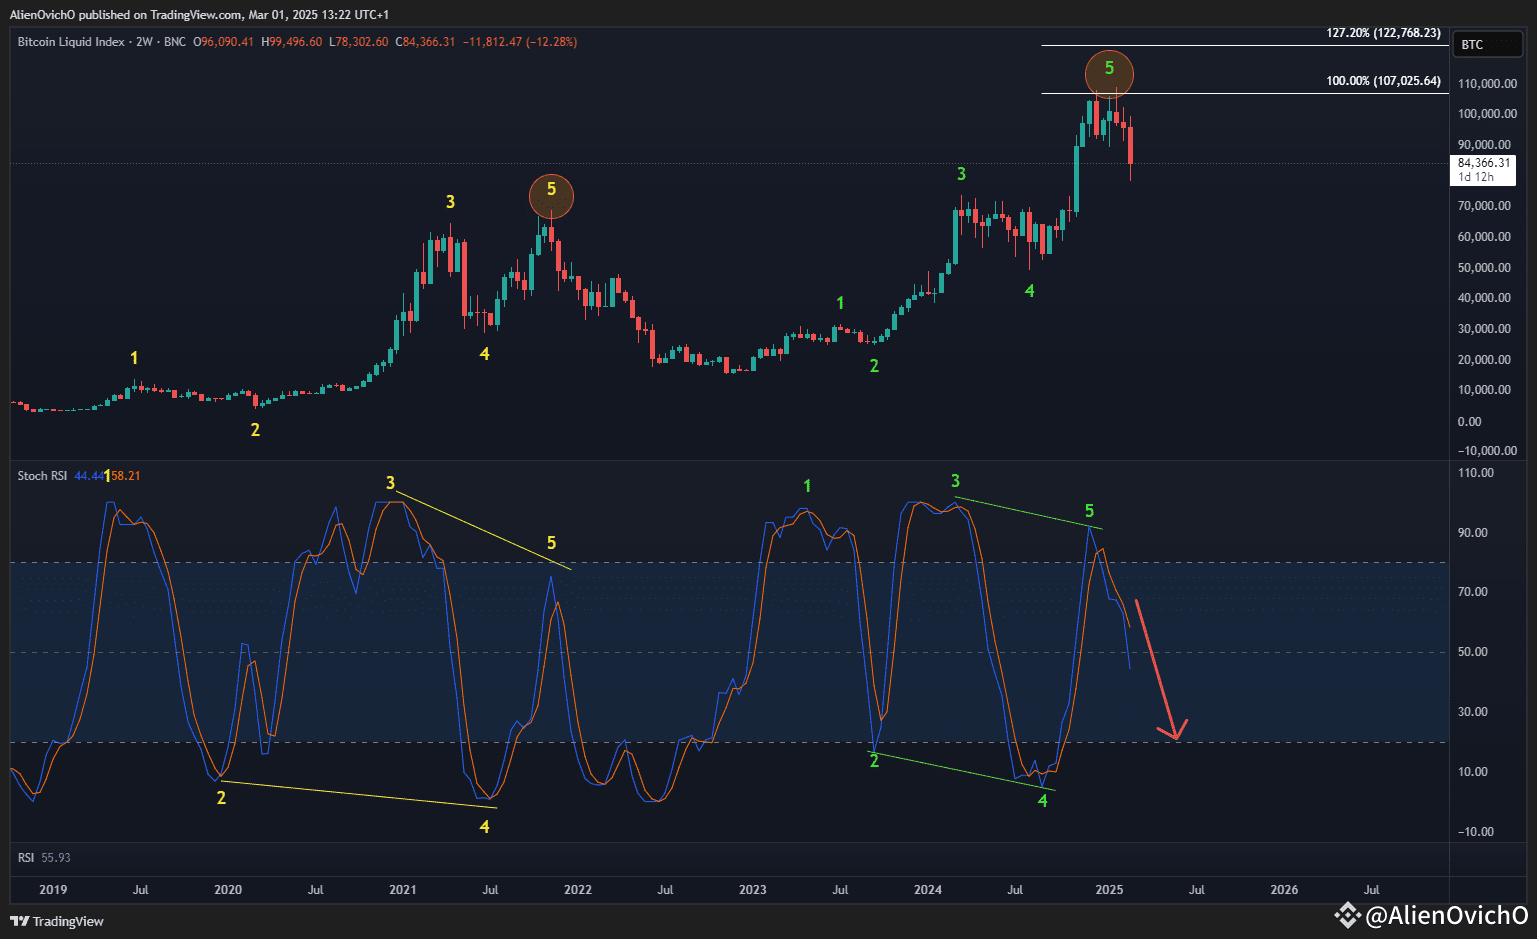Click the 70,000.00 price axis label
1537x939 pixels.
point(1484,206)
